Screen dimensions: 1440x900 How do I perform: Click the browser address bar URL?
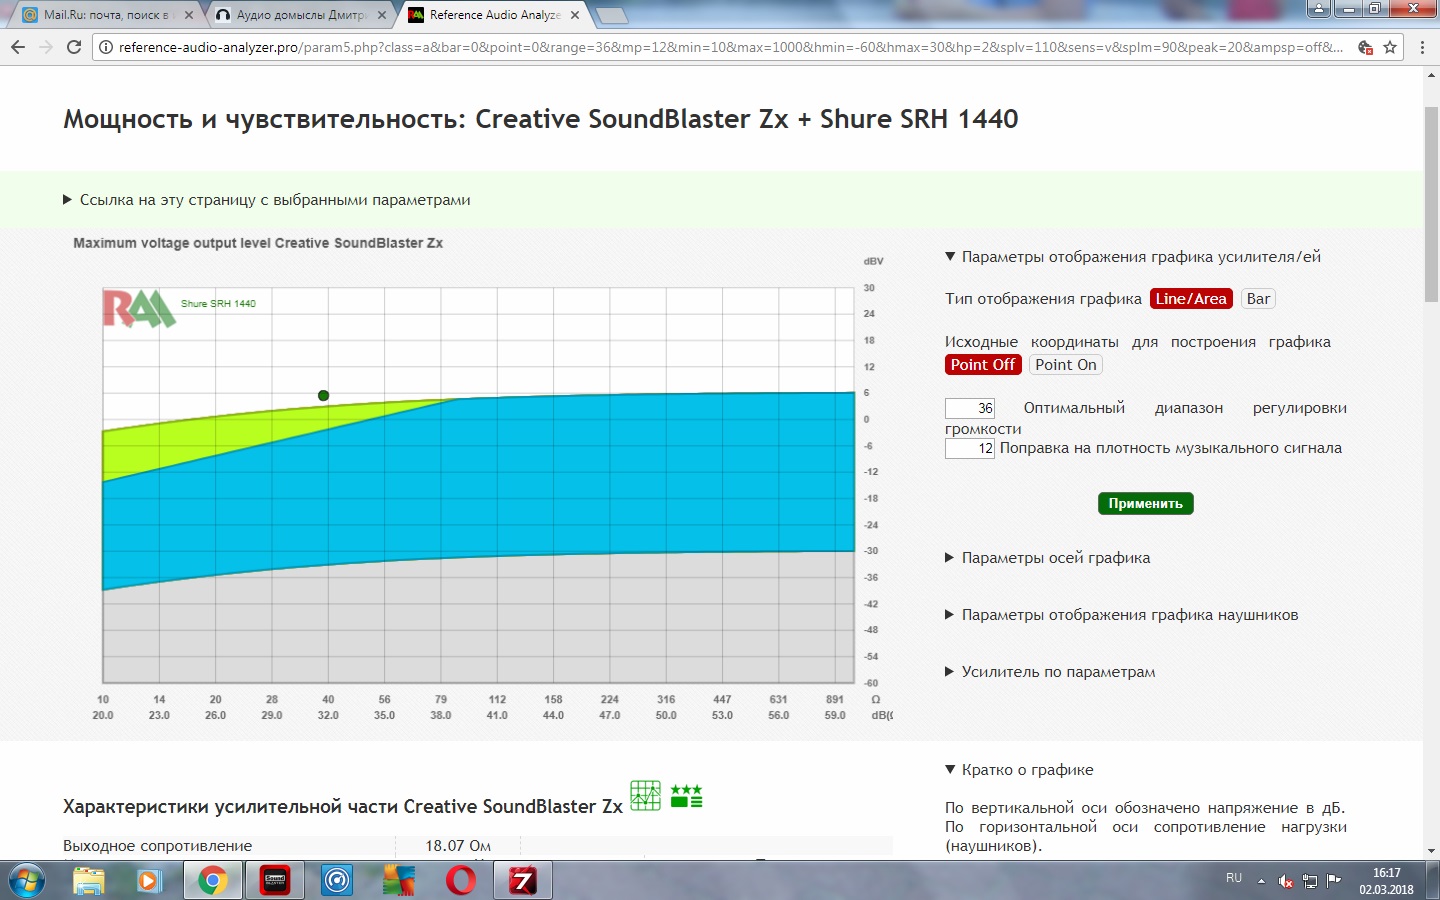730,47
